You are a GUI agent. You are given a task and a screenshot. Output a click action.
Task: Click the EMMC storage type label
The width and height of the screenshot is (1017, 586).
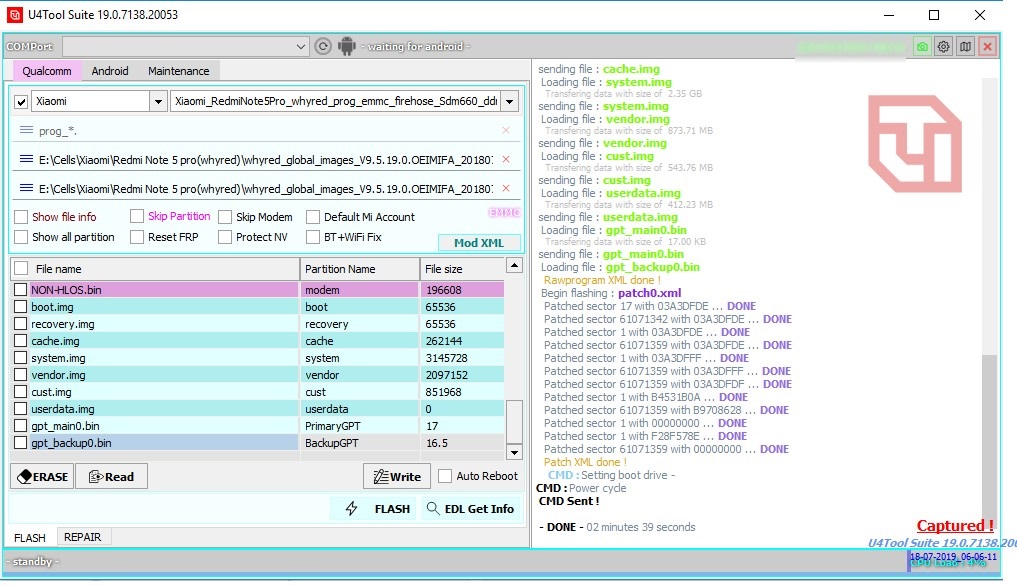(504, 212)
